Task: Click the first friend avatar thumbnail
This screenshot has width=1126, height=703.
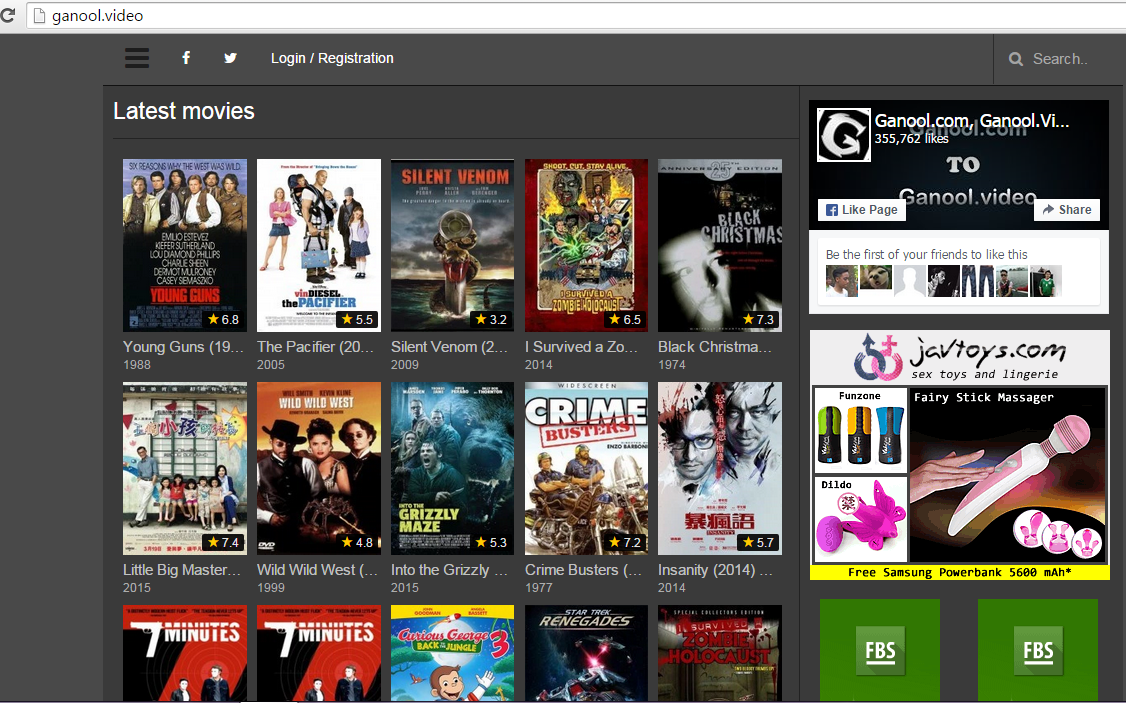Action: pos(842,281)
